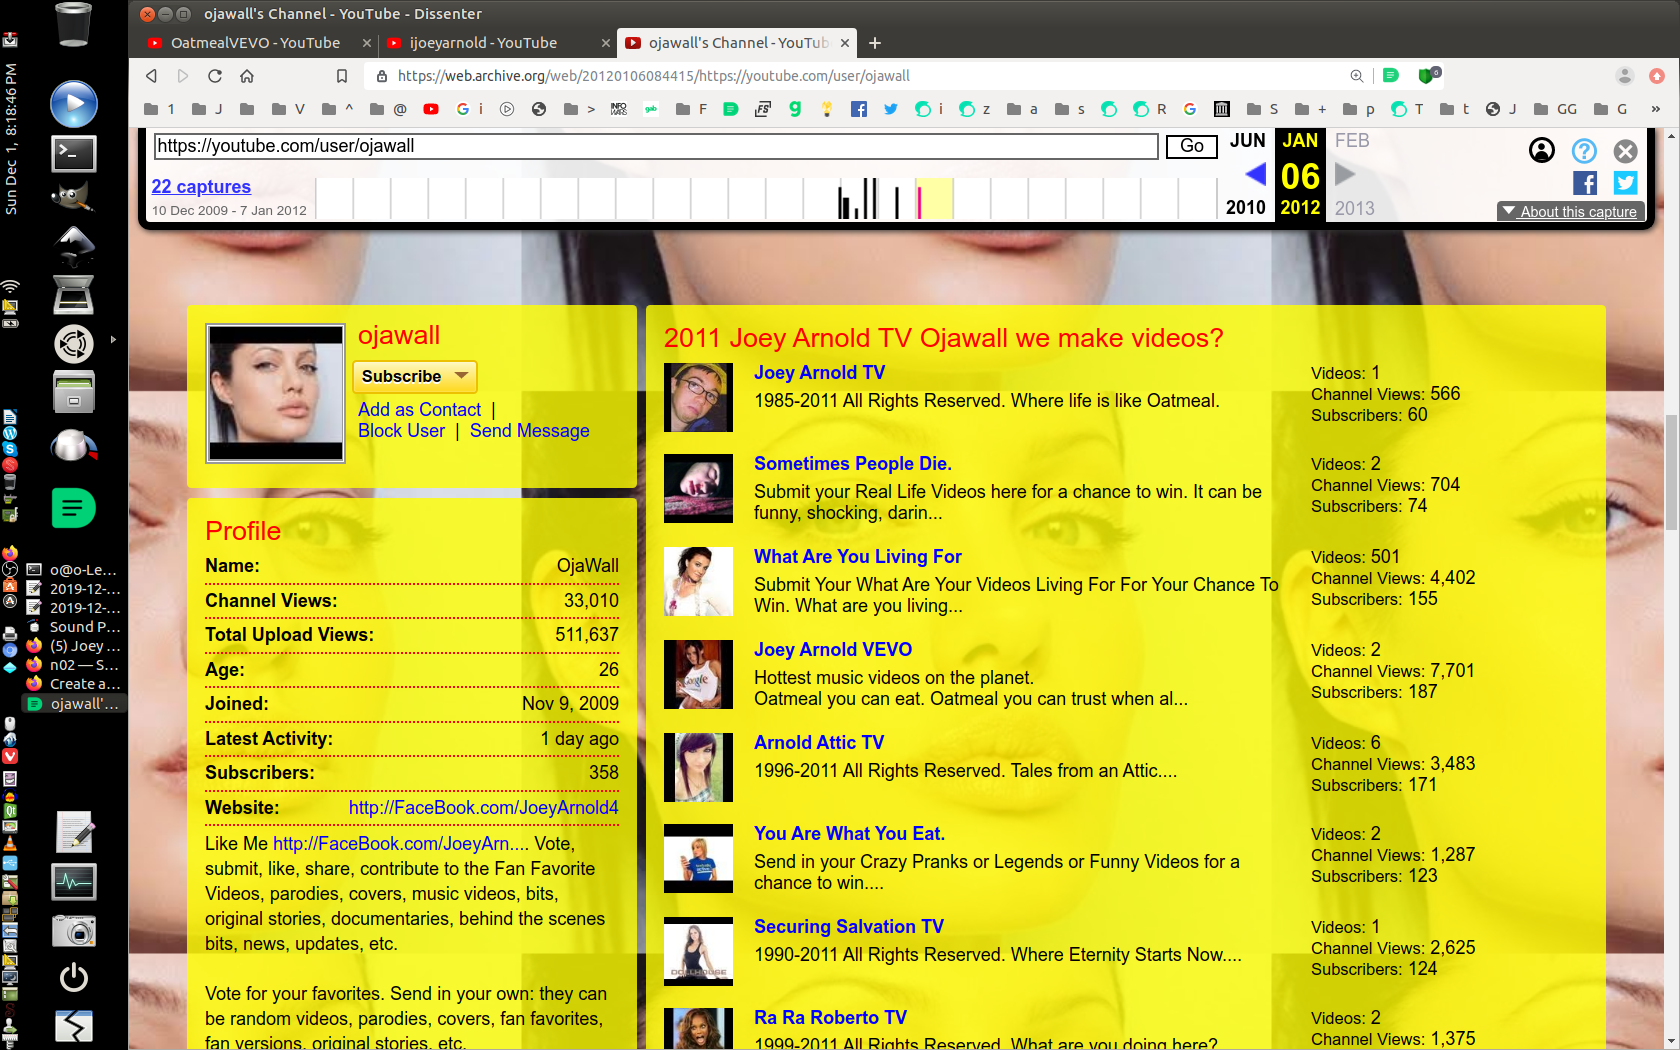Open the lightbulb bookmark icon

[827, 109]
